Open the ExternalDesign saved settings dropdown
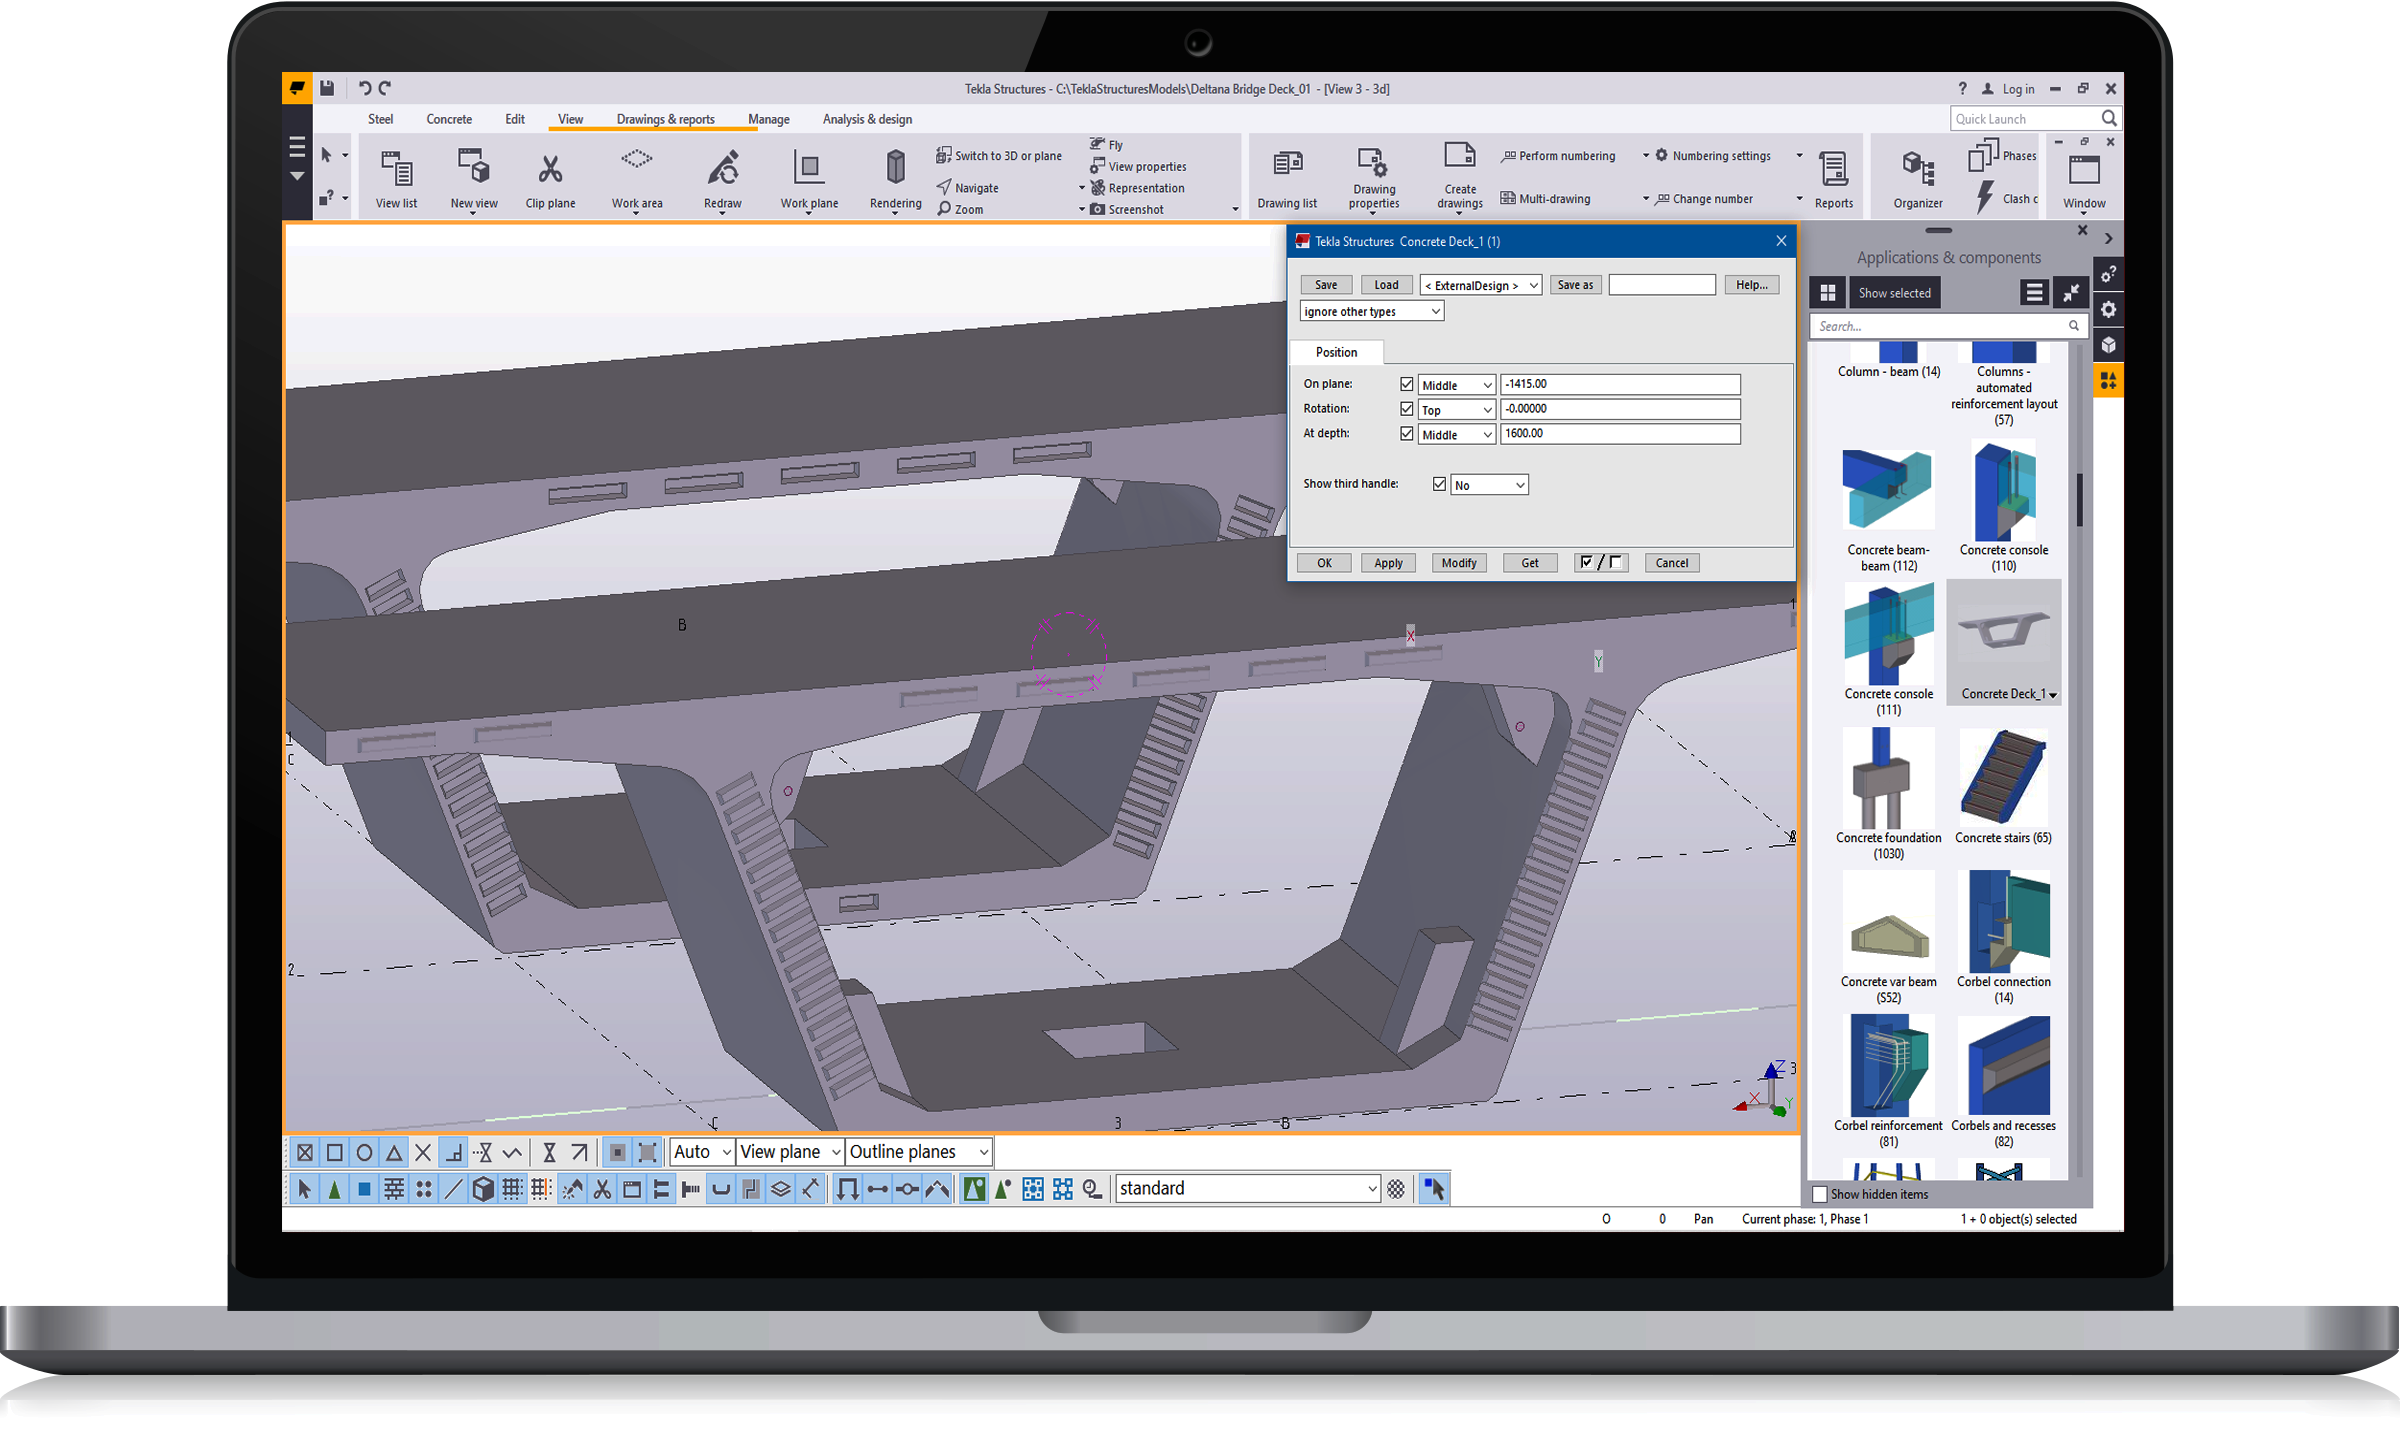2400x1444 pixels. coord(1481,285)
